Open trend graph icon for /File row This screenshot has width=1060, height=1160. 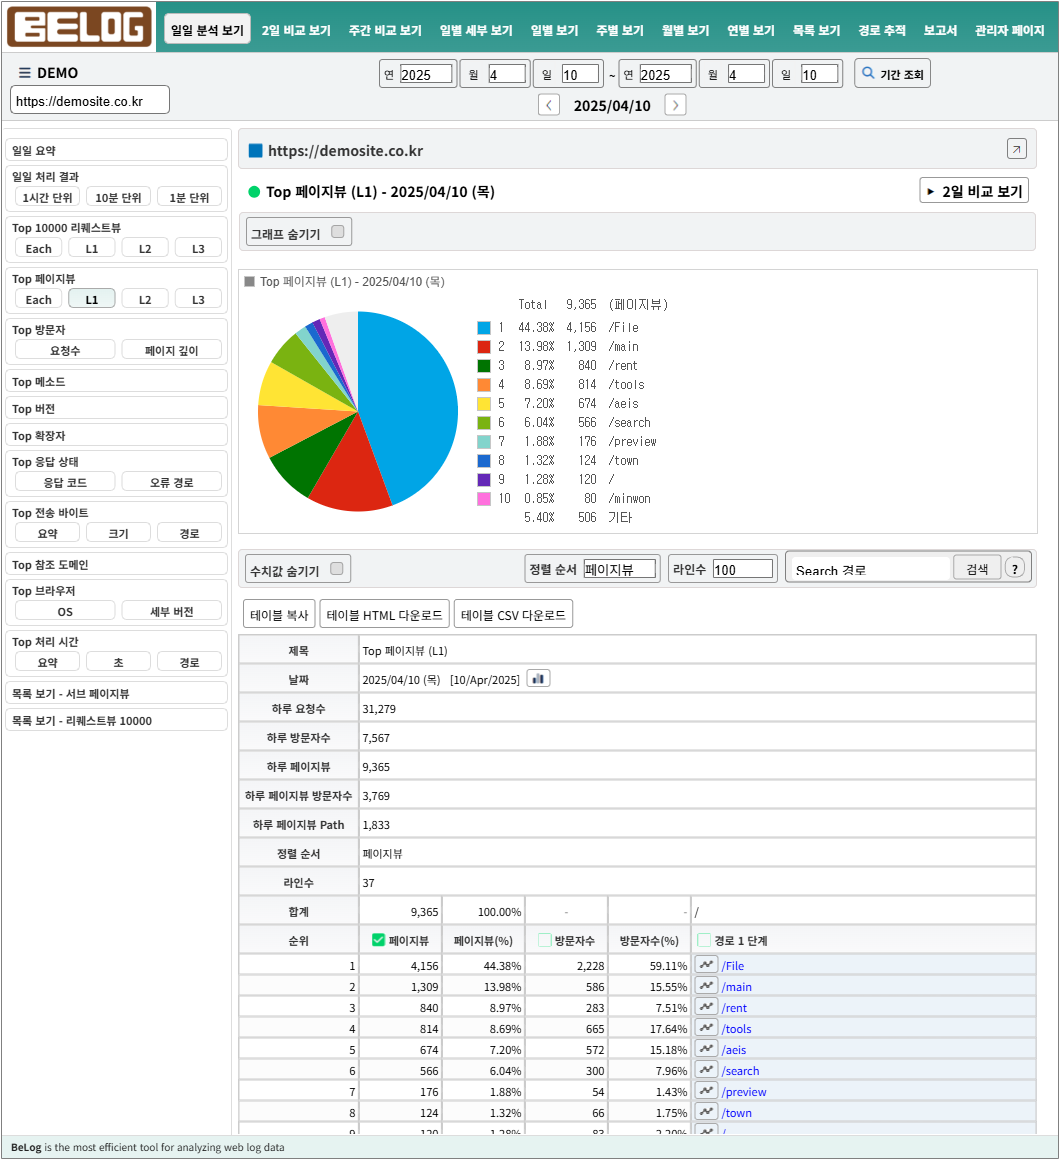point(706,965)
